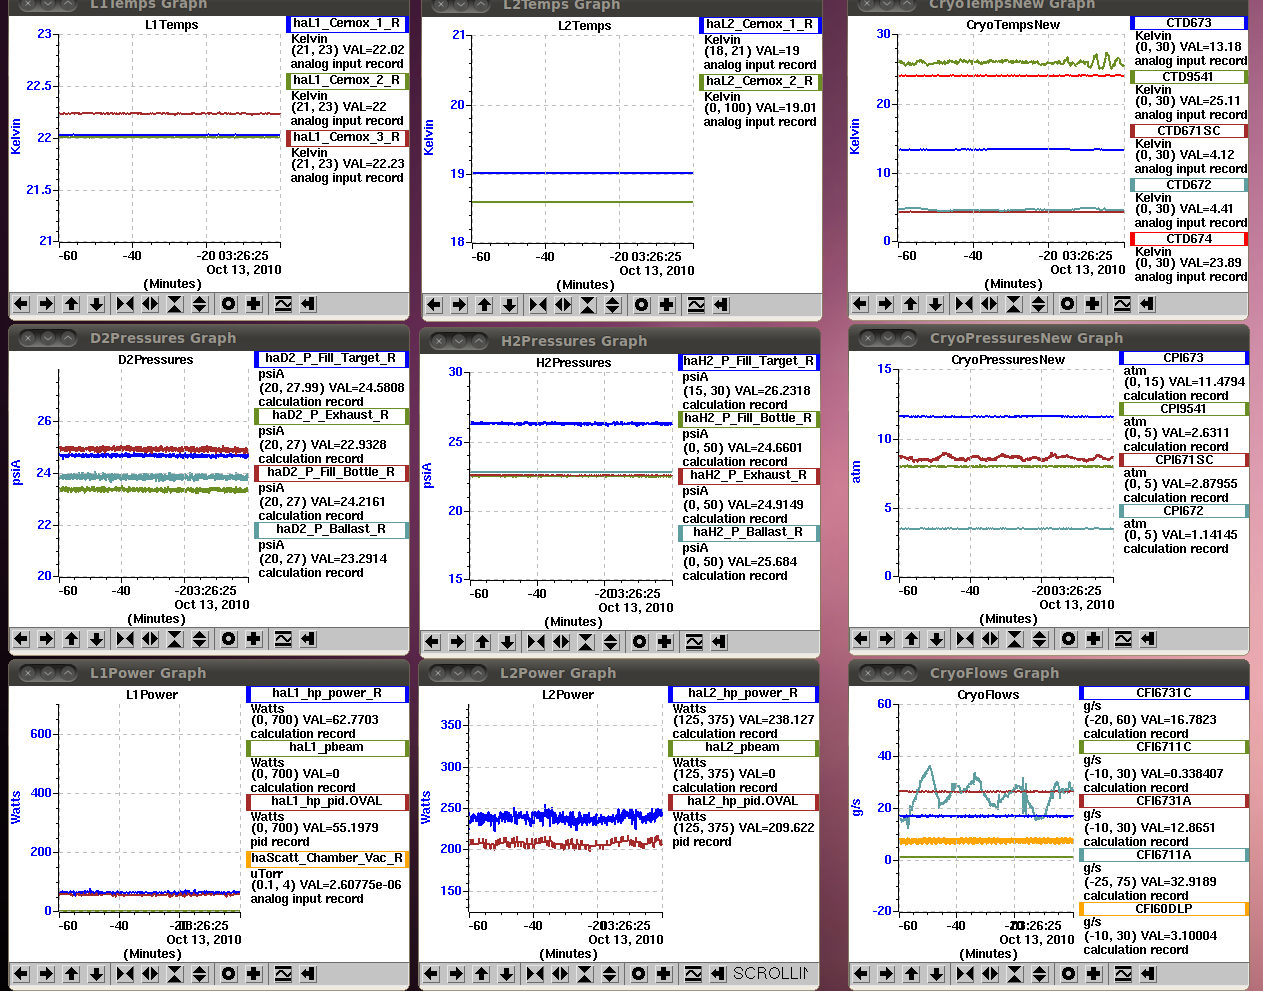The height and width of the screenshot is (991, 1263).
Task: Zoom out horizontally on CryoPressuresNew graph
Action: point(990,639)
